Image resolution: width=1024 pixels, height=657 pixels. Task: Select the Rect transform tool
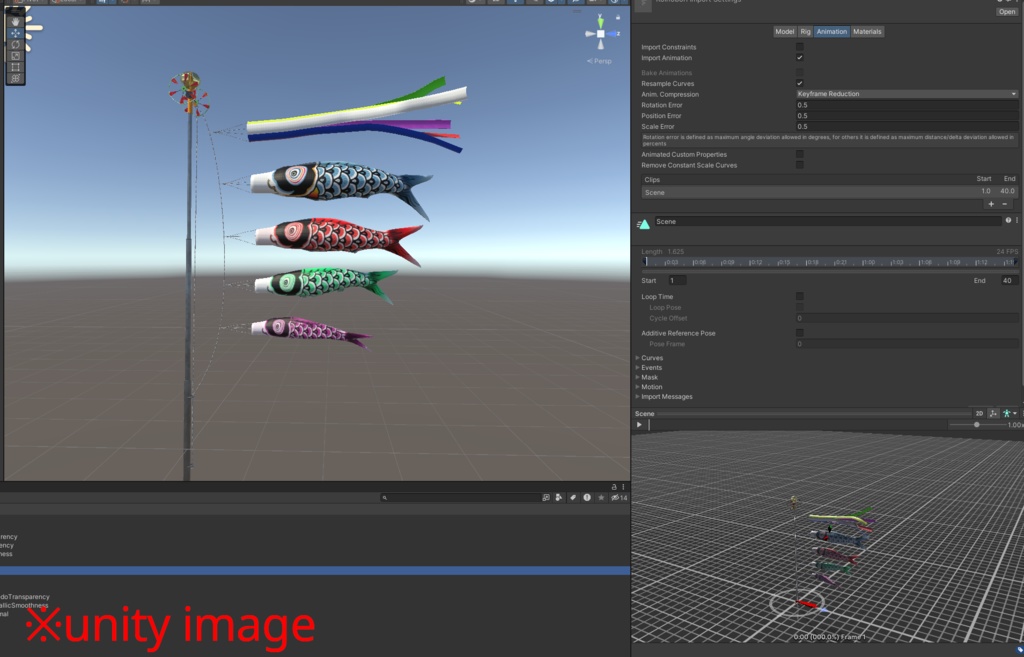point(15,67)
